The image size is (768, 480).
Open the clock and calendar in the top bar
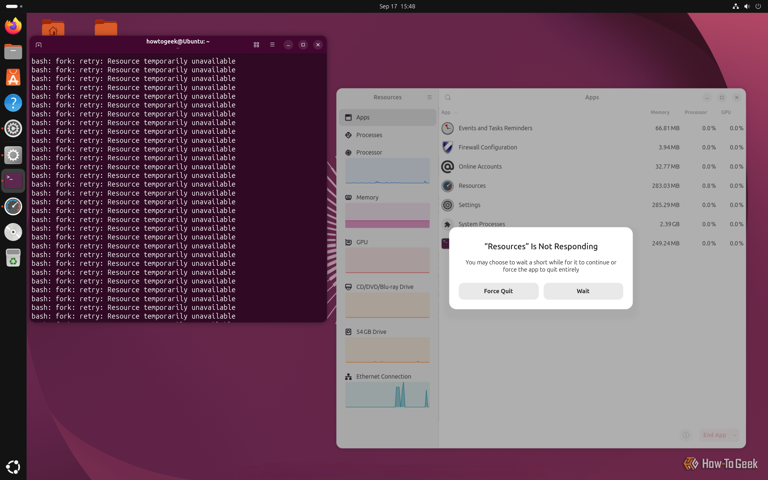(x=397, y=6)
